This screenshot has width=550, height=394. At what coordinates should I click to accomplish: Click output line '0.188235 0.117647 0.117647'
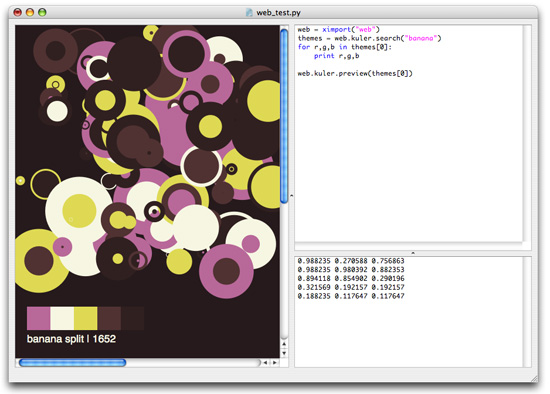[351, 296]
